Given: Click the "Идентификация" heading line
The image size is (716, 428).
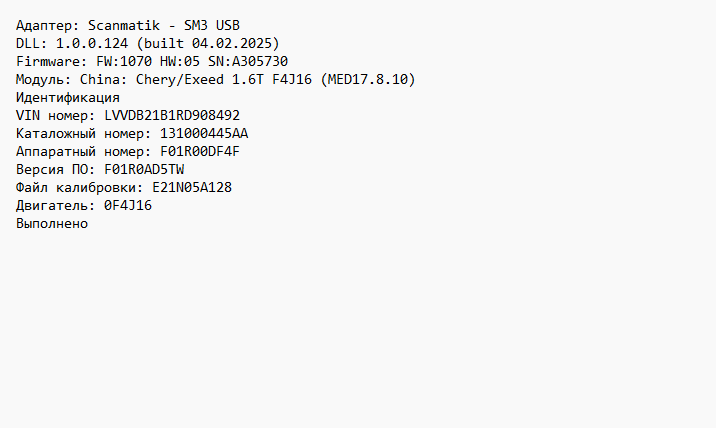Looking at the screenshot, I should (68, 97).
